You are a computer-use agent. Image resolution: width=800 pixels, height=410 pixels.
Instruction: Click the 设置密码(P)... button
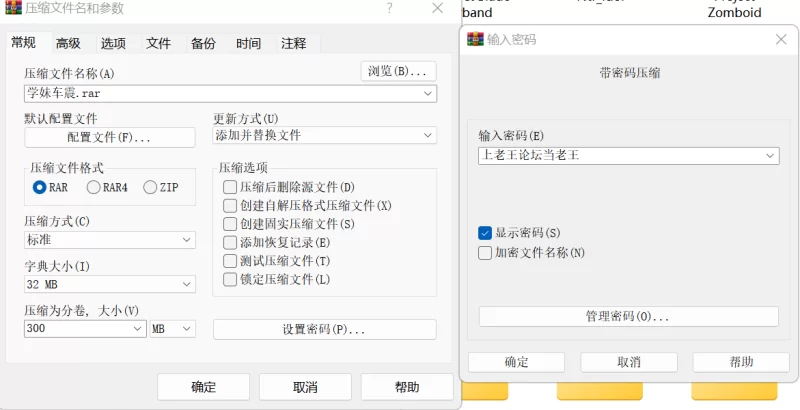pos(324,329)
